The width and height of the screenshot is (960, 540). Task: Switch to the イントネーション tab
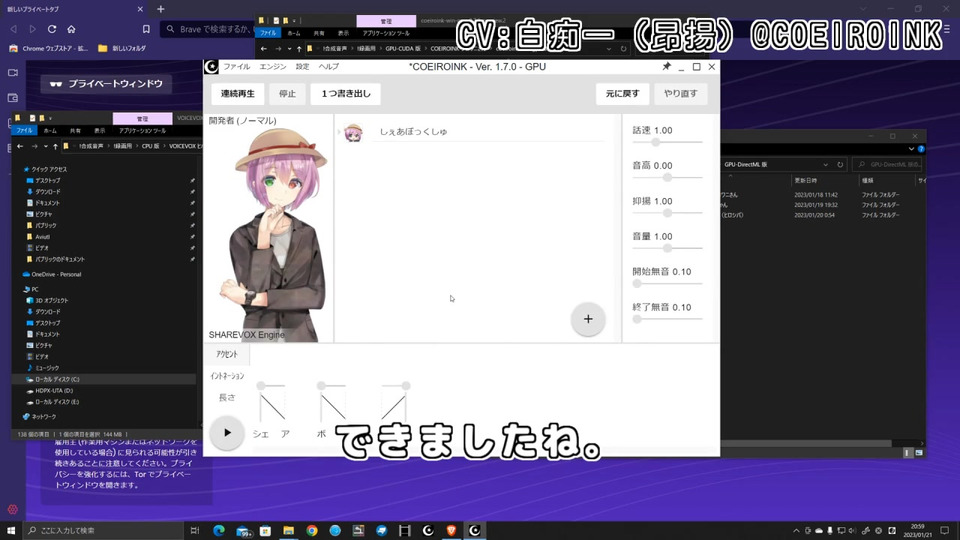click(x=227, y=376)
